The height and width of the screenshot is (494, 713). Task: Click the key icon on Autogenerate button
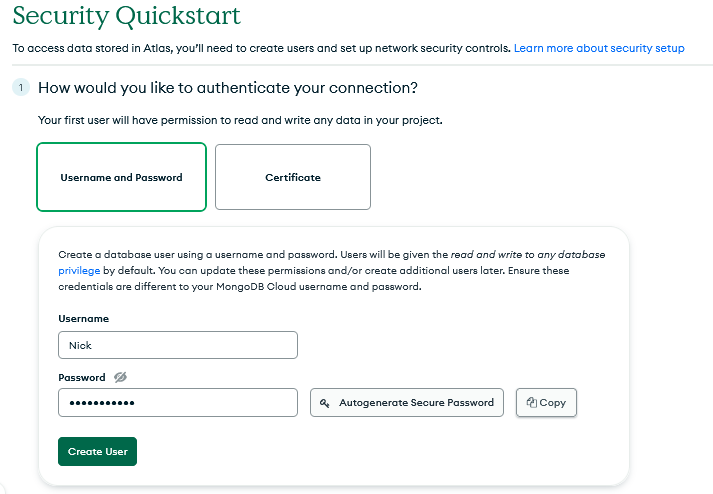(x=325, y=403)
